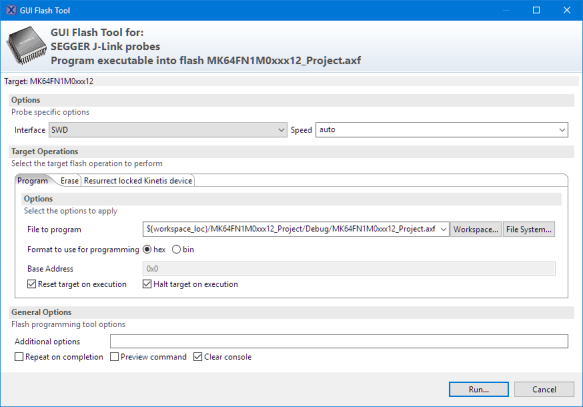Click the Workspace... button
The height and width of the screenshot is (407, 583).
point(476,229)
